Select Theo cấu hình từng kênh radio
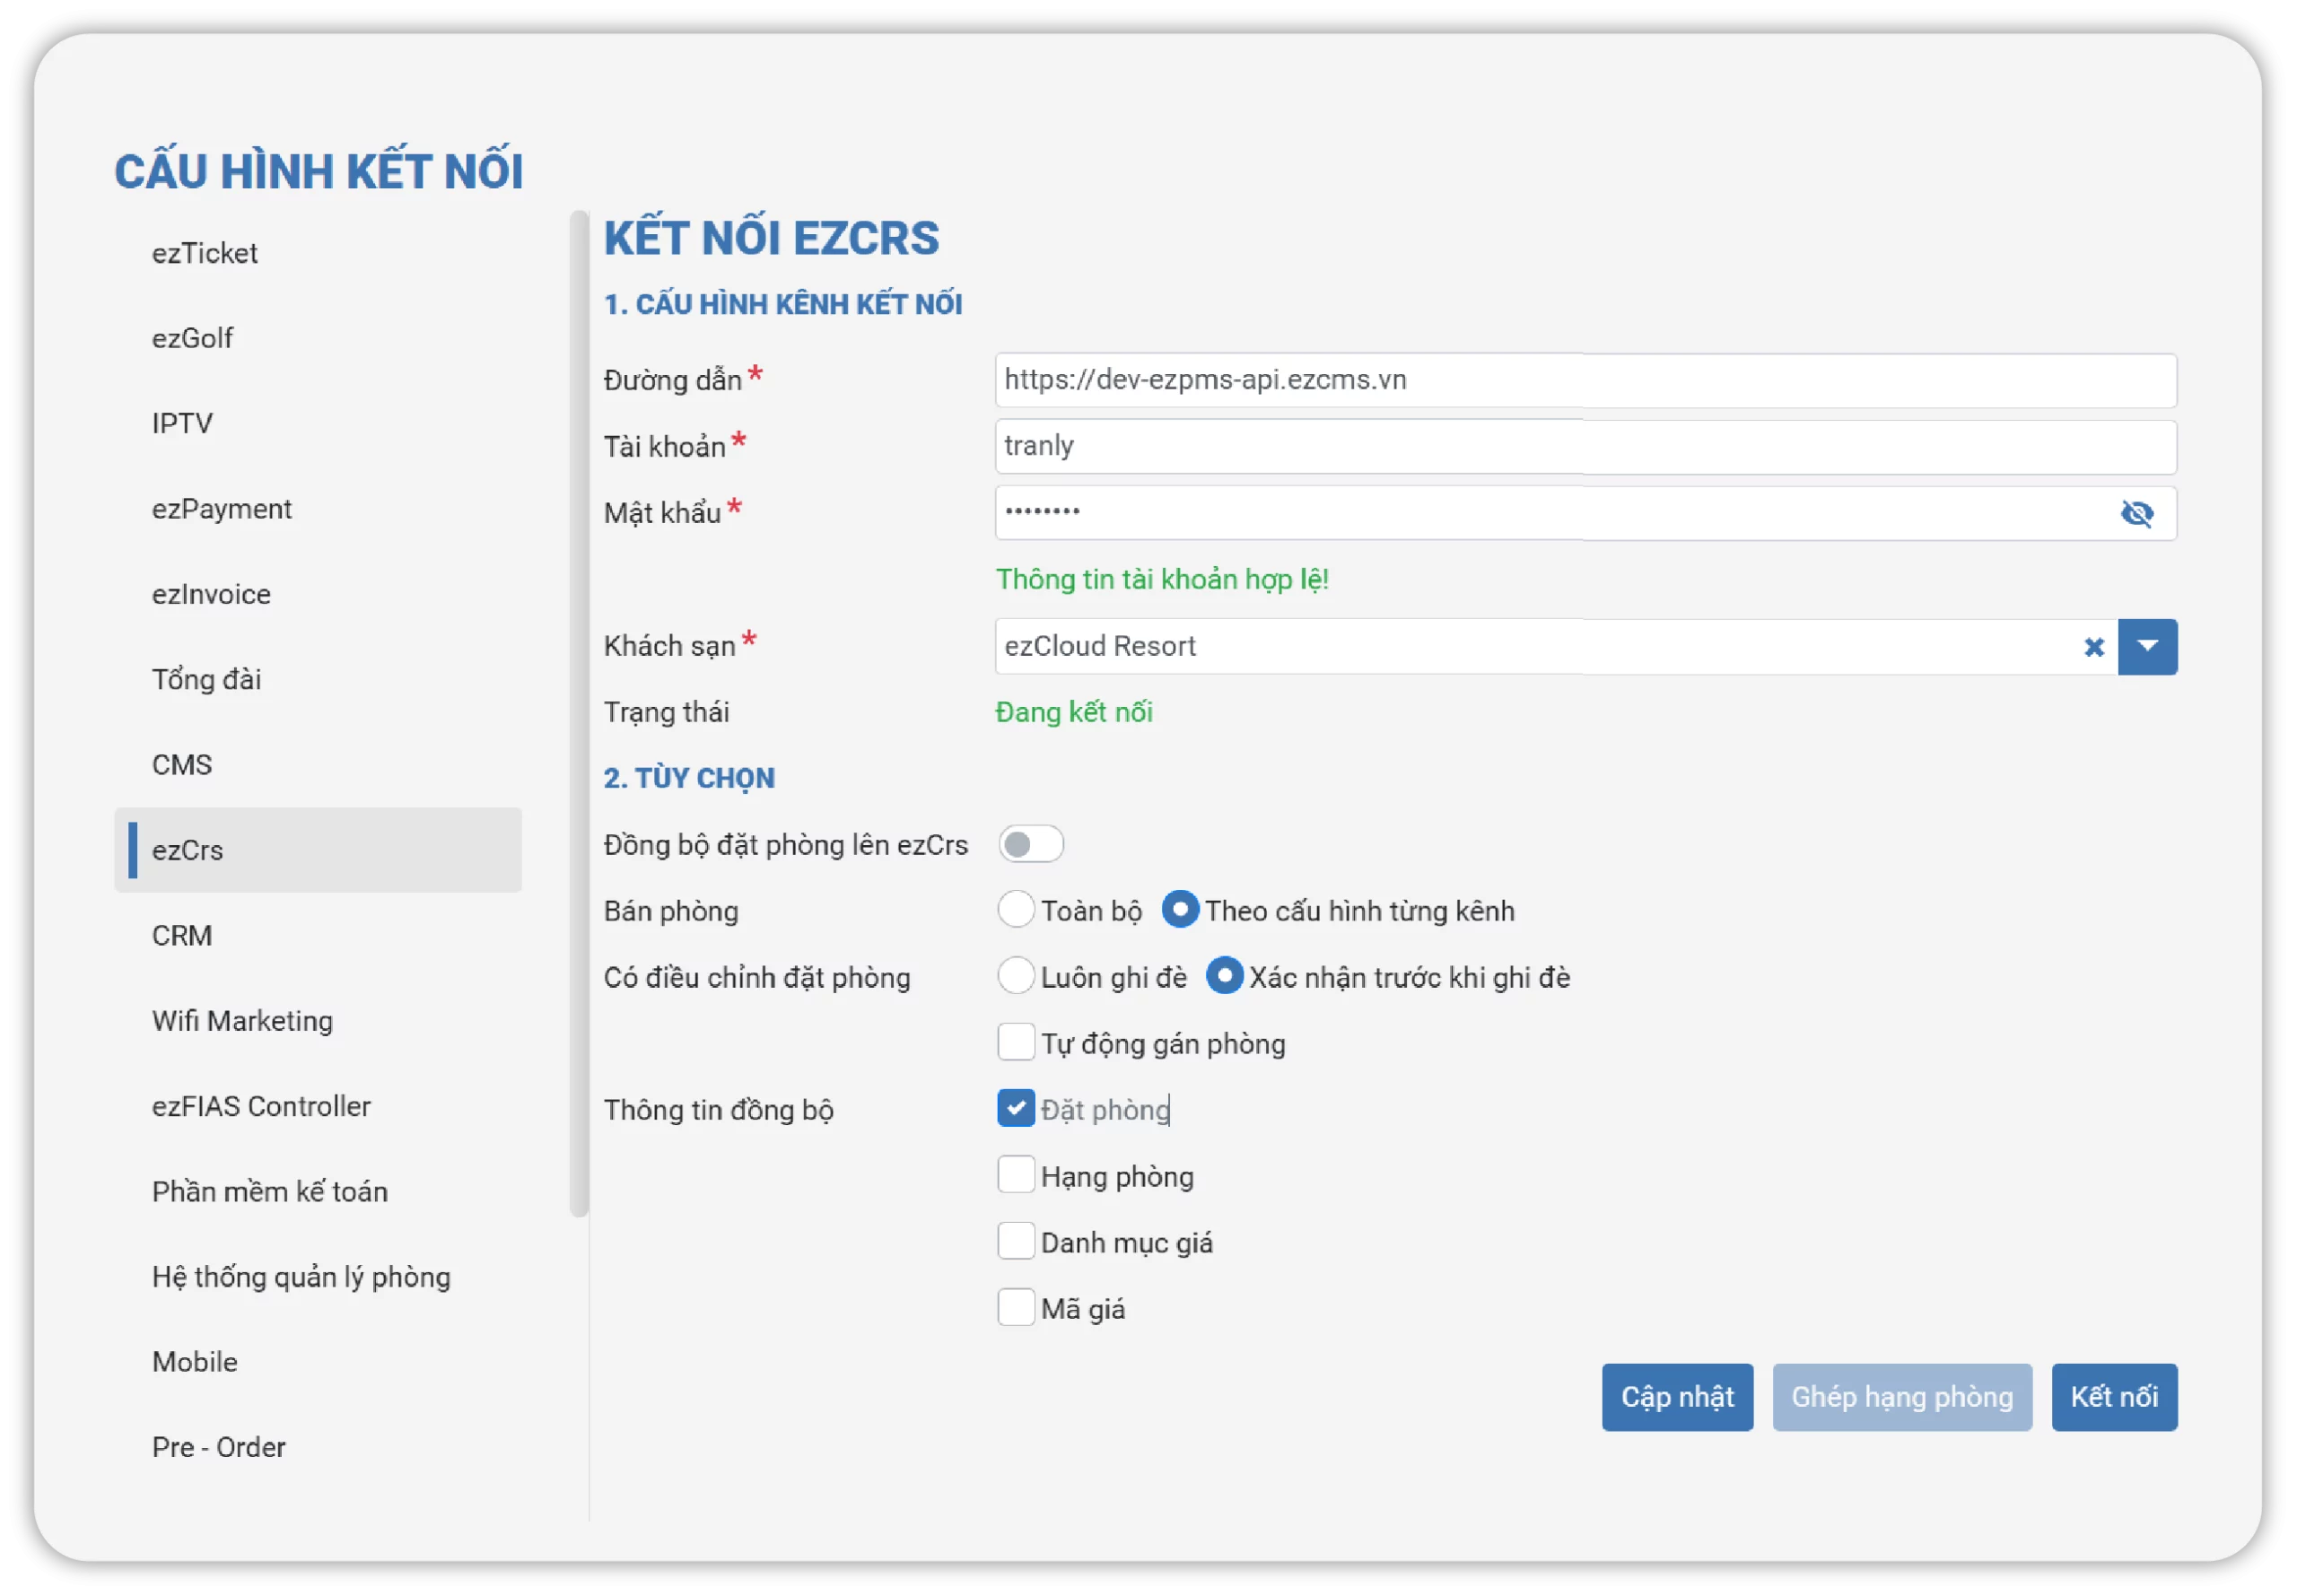The width and height of the screenshot is (2297, 1596). pyautogui.click(x=1179, y=910)
